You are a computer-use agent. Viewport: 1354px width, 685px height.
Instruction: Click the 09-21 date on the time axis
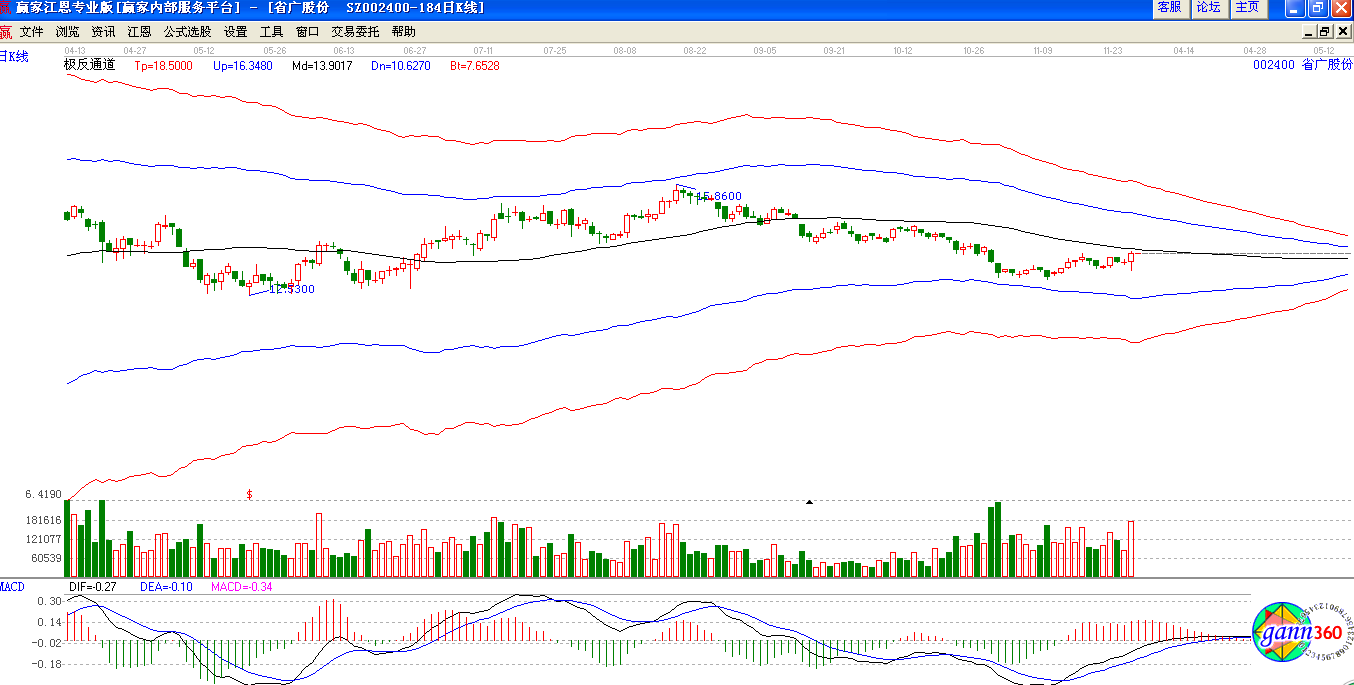click(x=835, y=50)
